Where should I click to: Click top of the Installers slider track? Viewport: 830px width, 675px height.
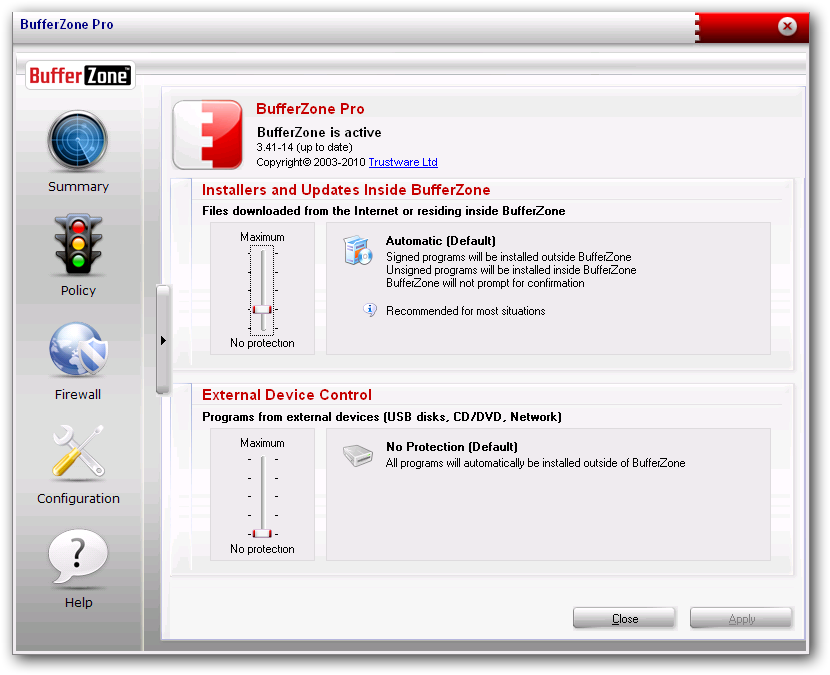[x=263, y=254]
